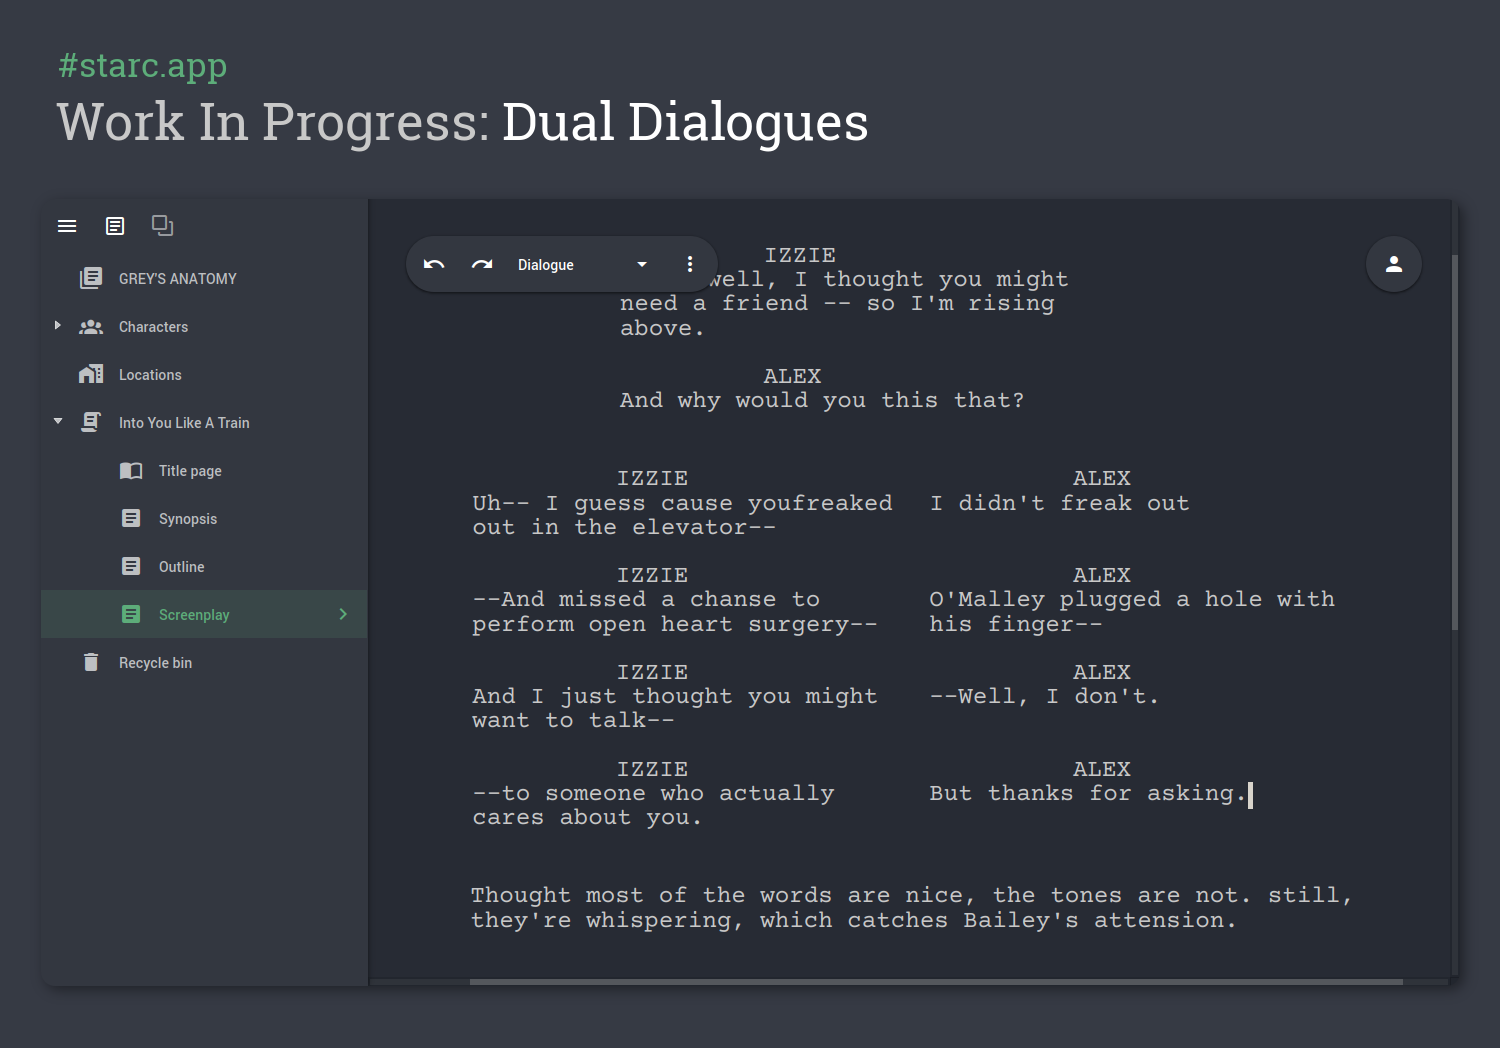
Task: Click the green Screenplay document icon
Action: 131,614
